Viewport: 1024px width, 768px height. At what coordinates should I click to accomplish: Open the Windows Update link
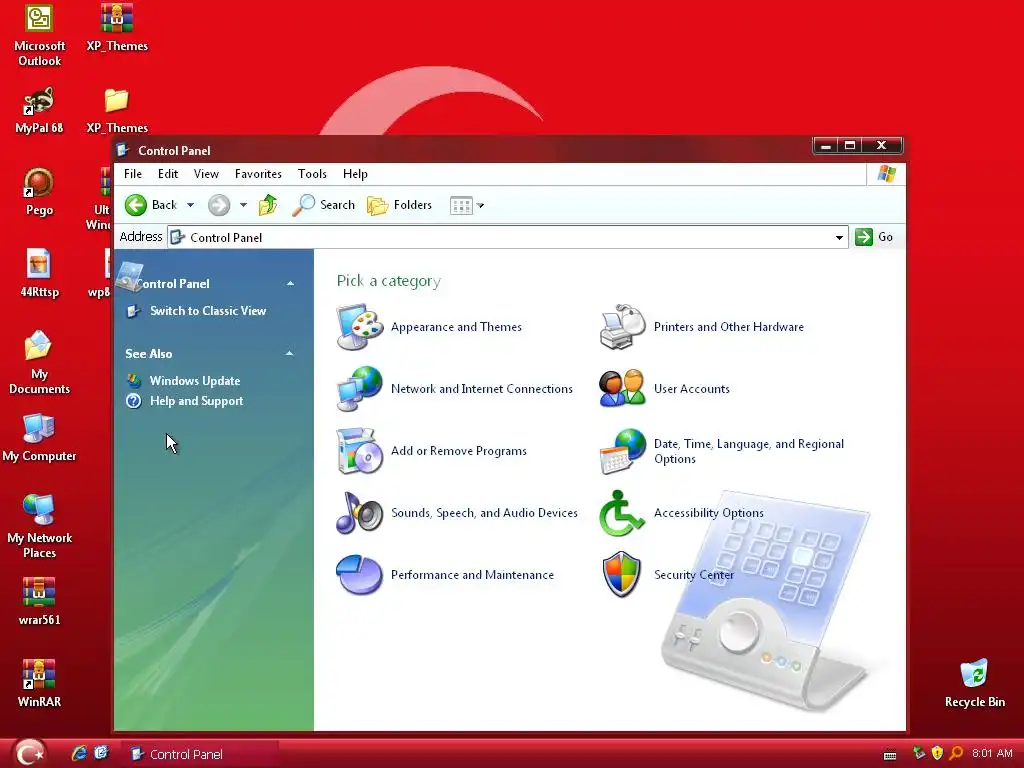[195, 381]
